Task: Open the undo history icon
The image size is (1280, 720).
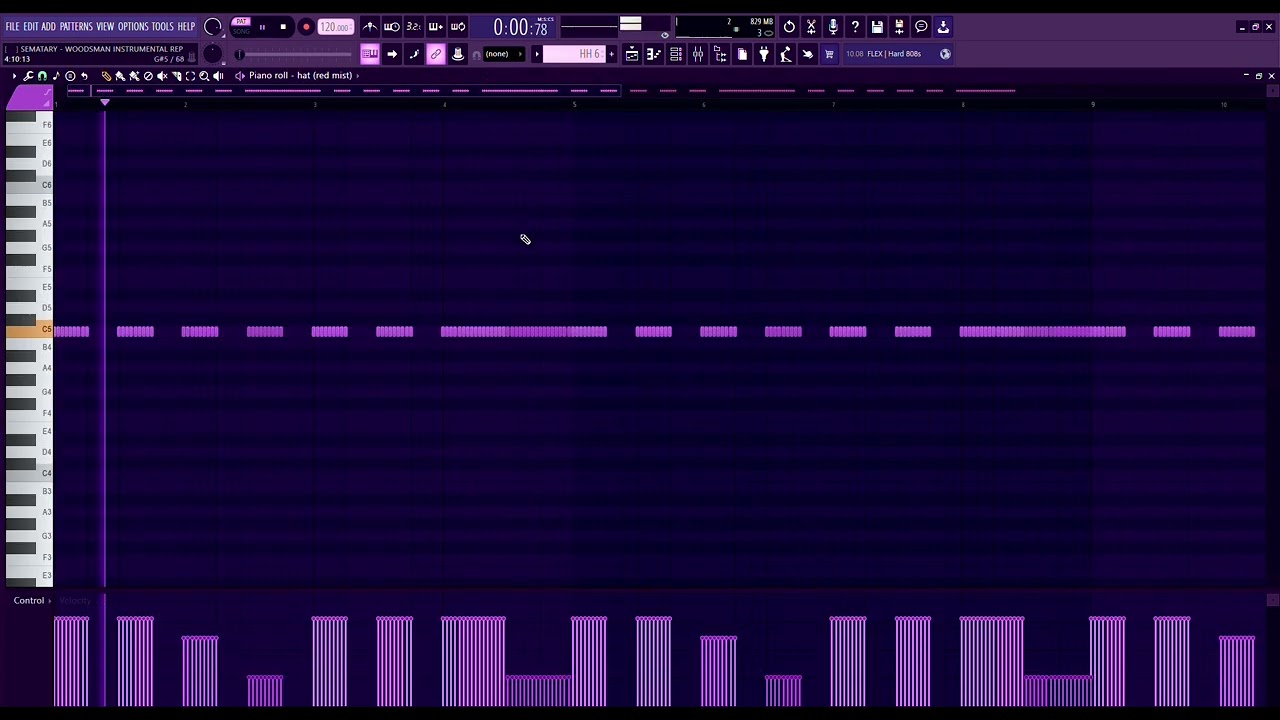Action: (789, 27)
